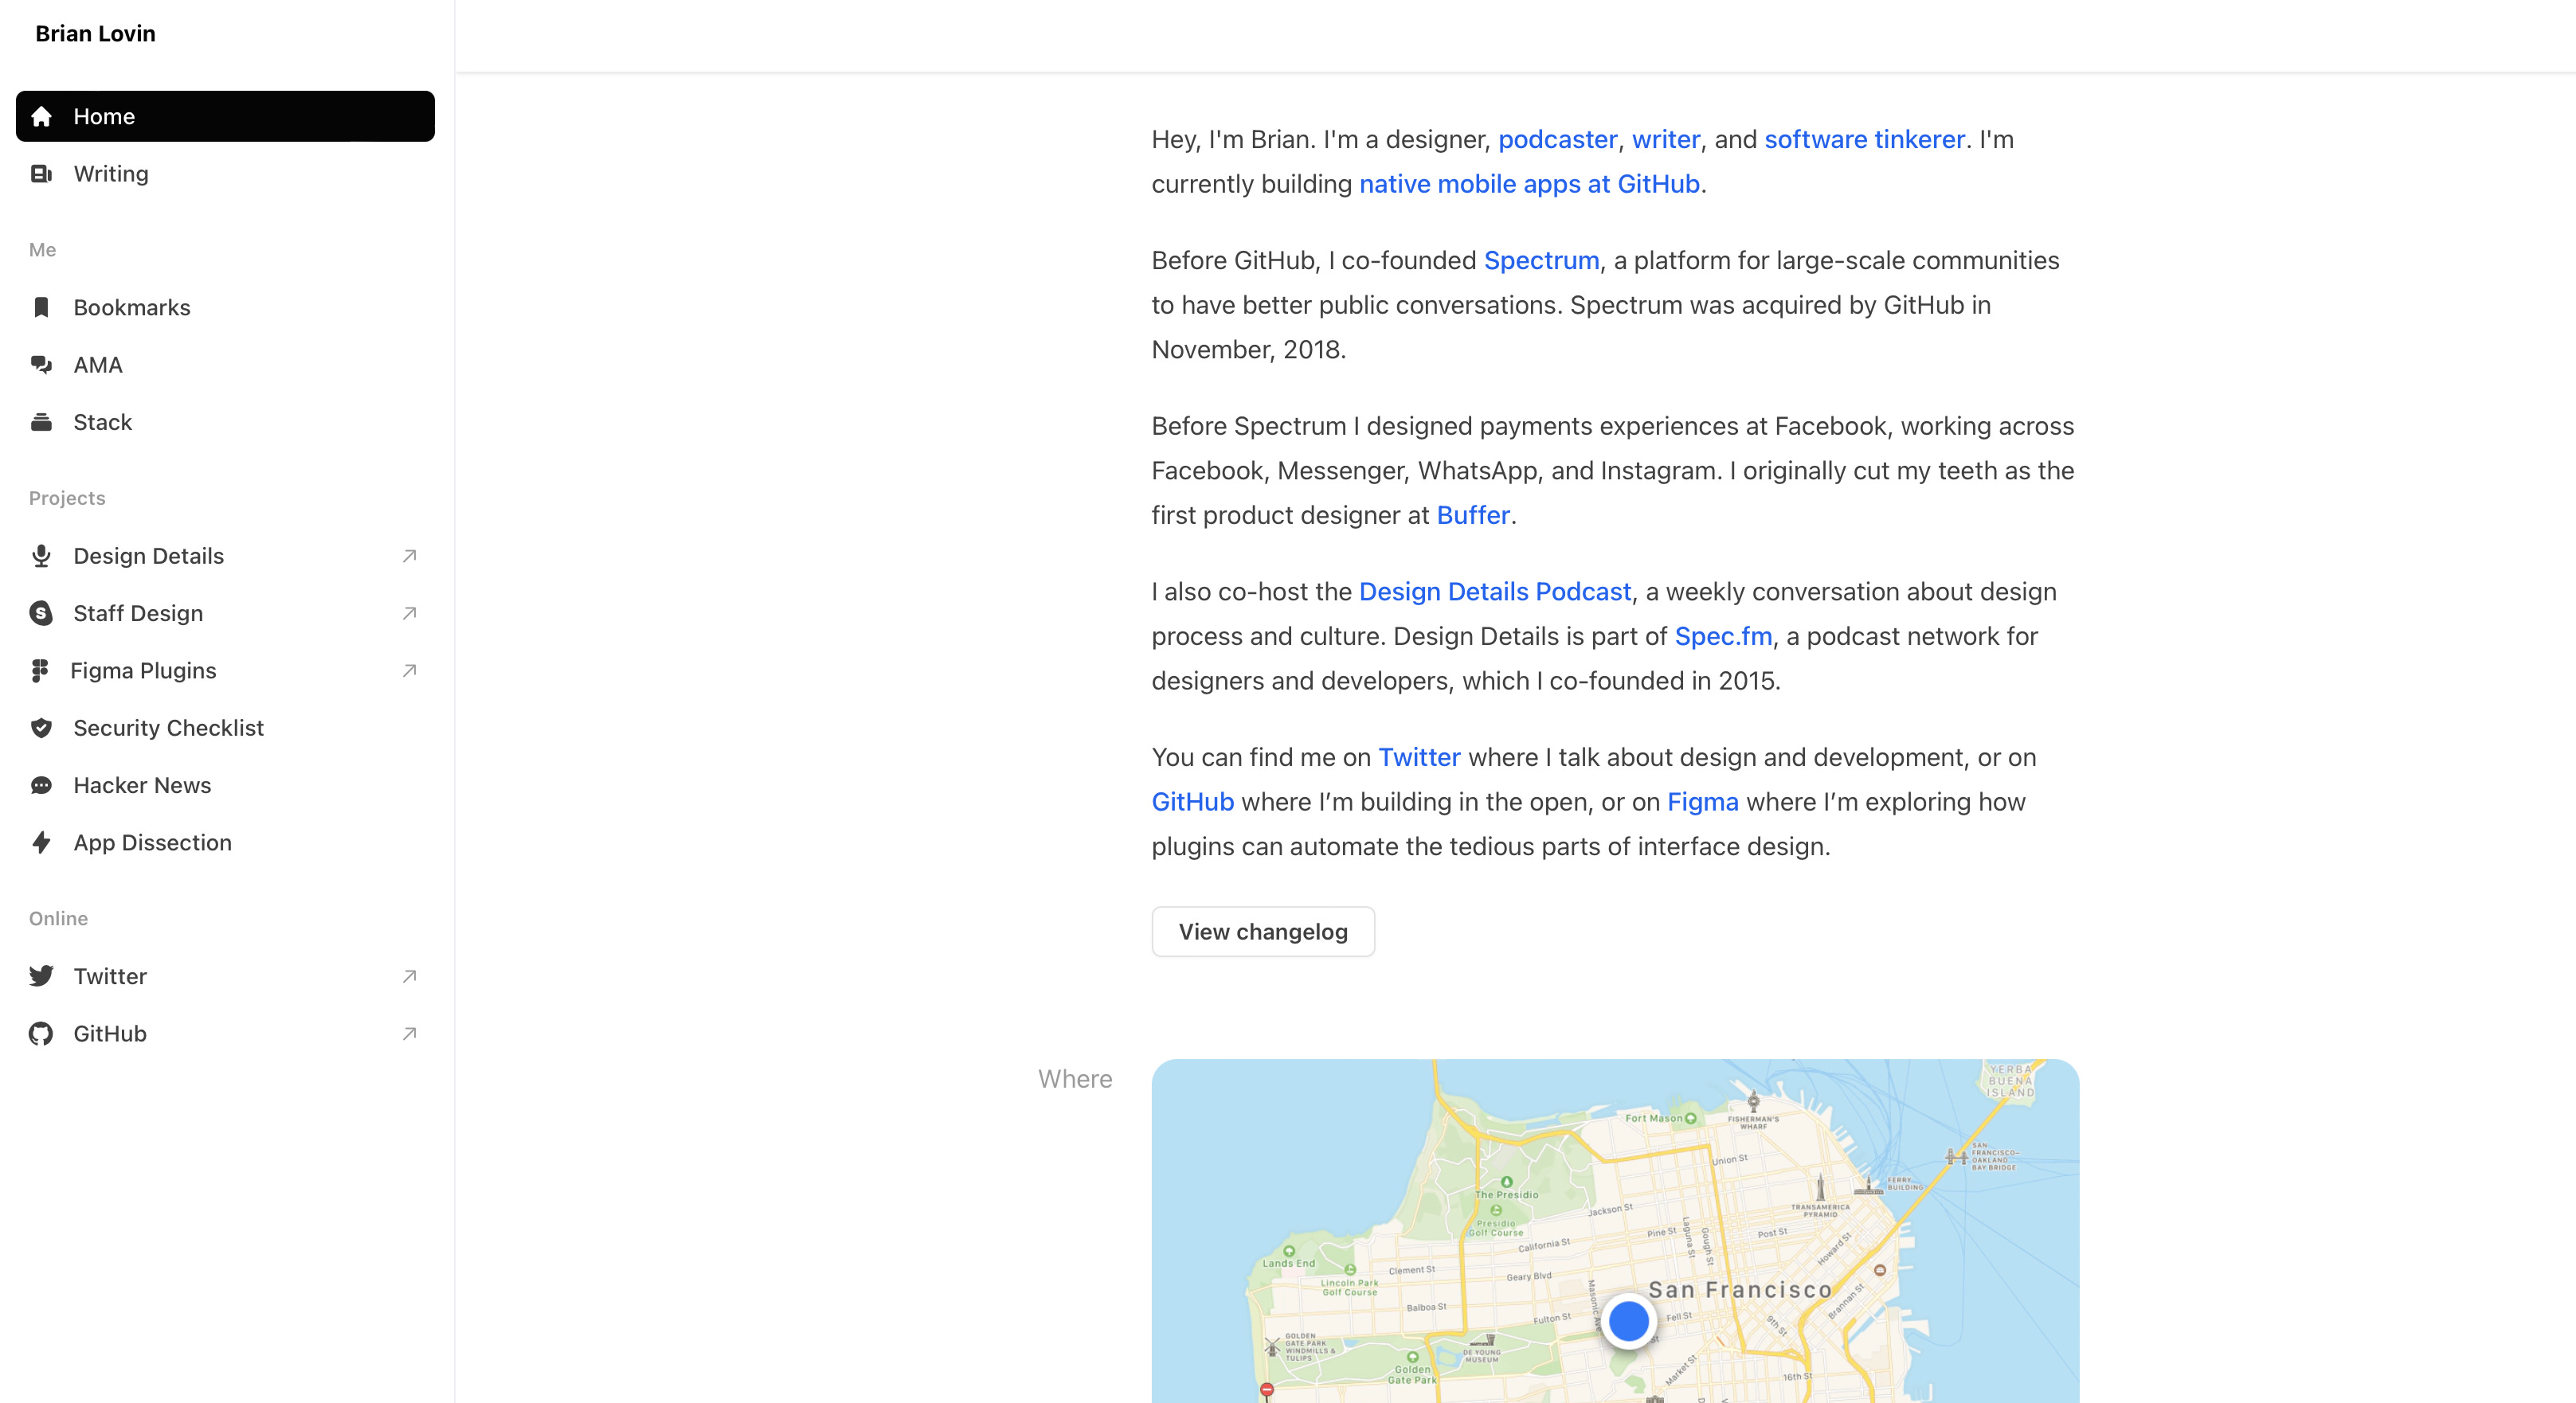The height and width of the screenshot is (1403, 2576).
Task: Click the Bookmarks ribbon icon
Action: [x=41, y=308]
